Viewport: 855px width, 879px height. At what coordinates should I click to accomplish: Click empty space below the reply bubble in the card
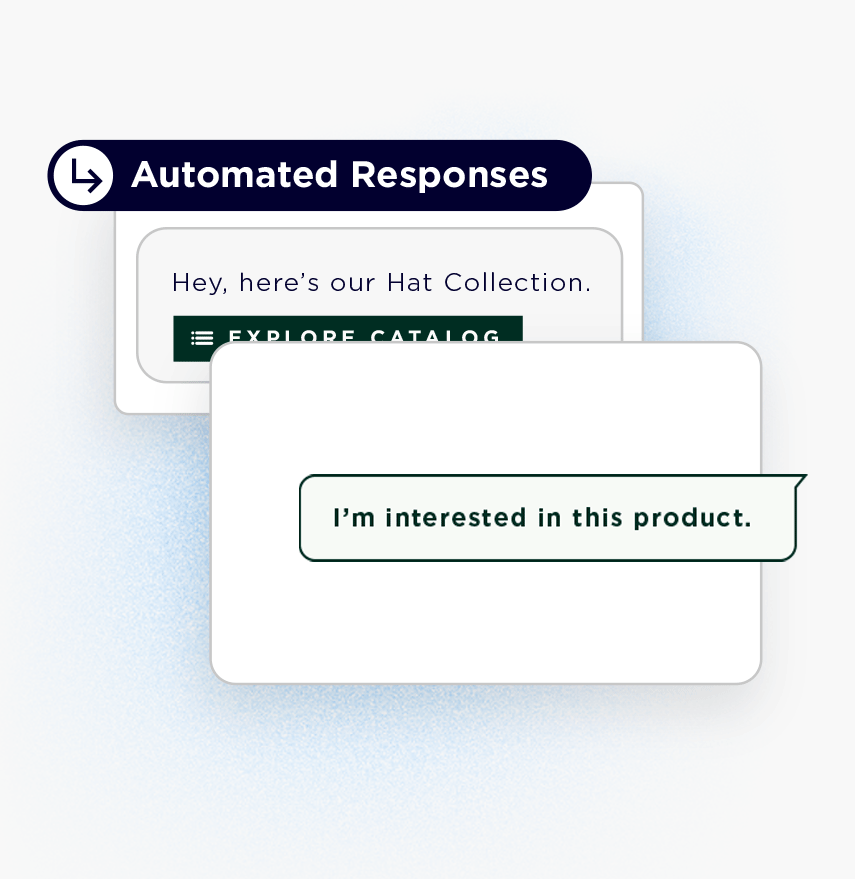click(486, 620)
